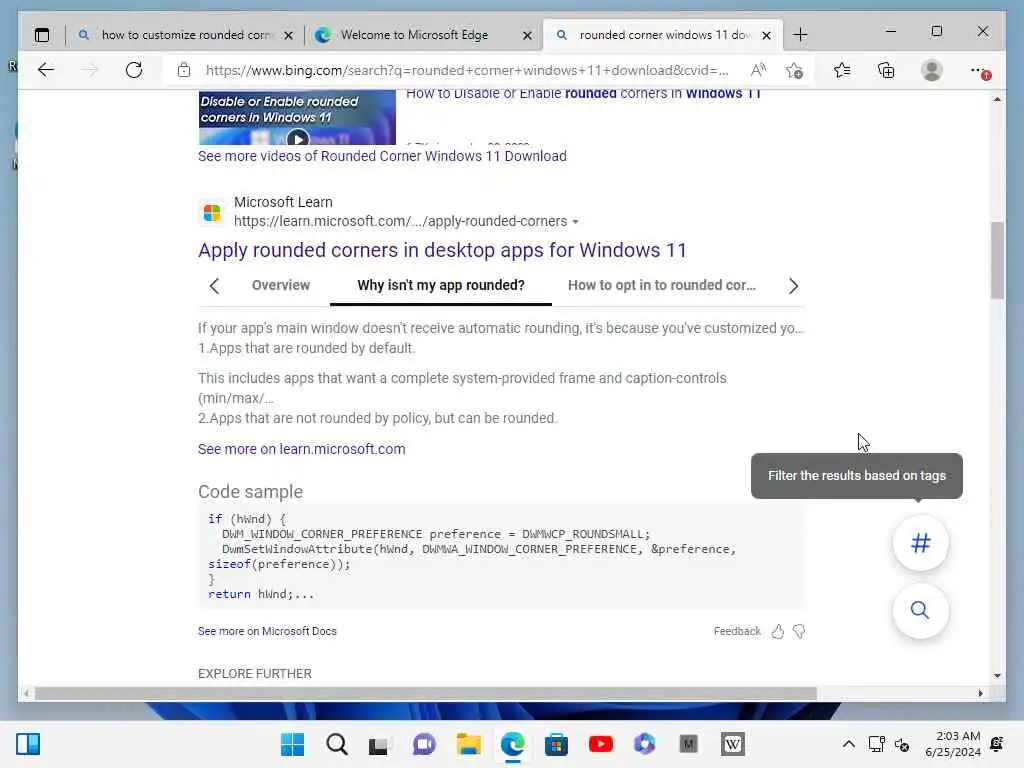Go back to the previous page

pyautogui.click(x=46, y=70)
